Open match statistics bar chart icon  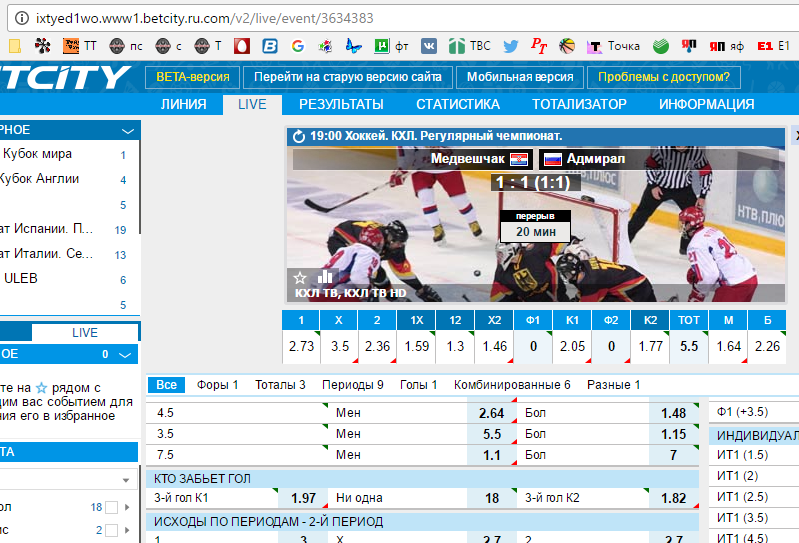pyautogui.click(x=325, y=276)
